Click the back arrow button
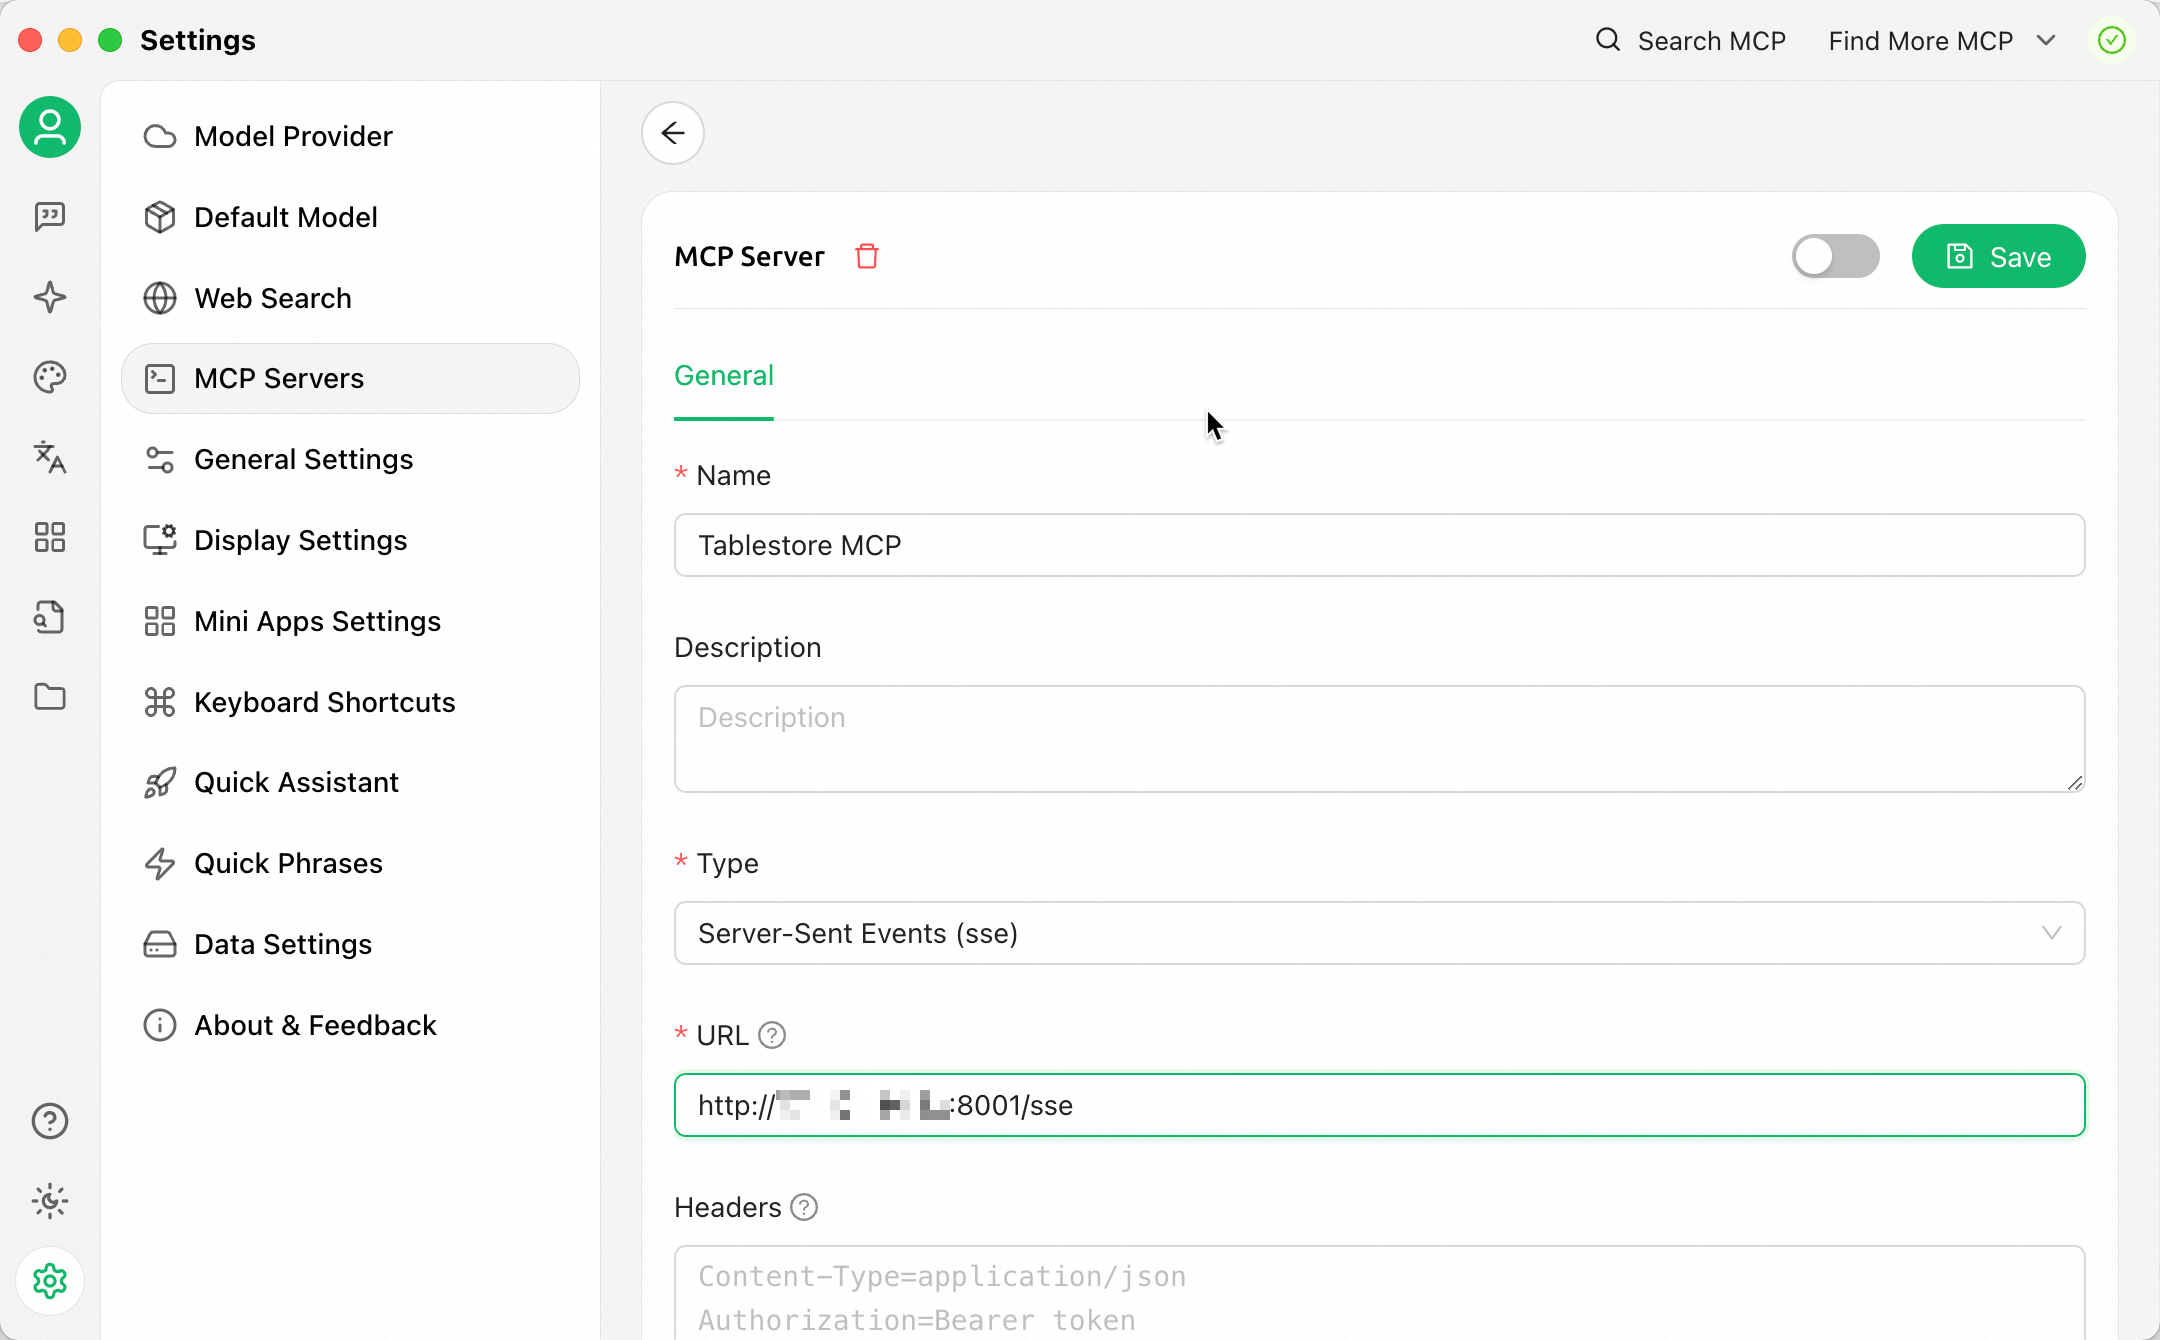The height and width of the screenshot is (1340, 2160). click(x=673, y=133)
